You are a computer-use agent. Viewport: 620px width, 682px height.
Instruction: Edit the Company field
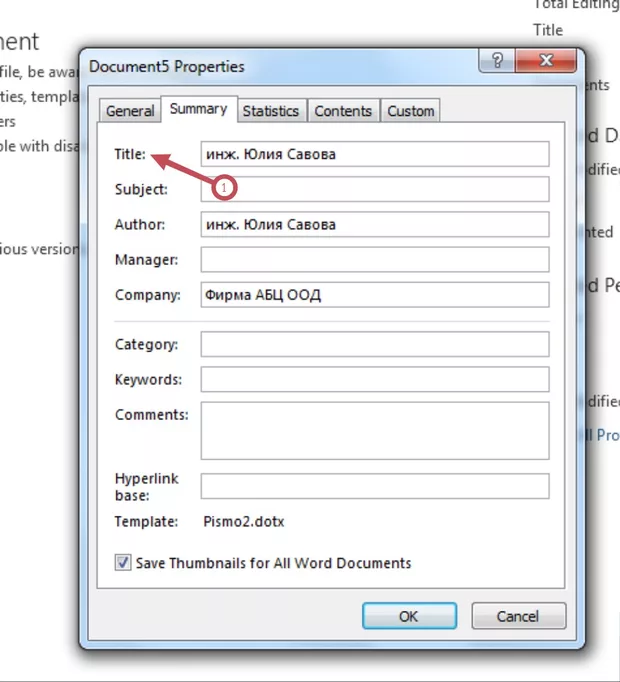point(375,295)
